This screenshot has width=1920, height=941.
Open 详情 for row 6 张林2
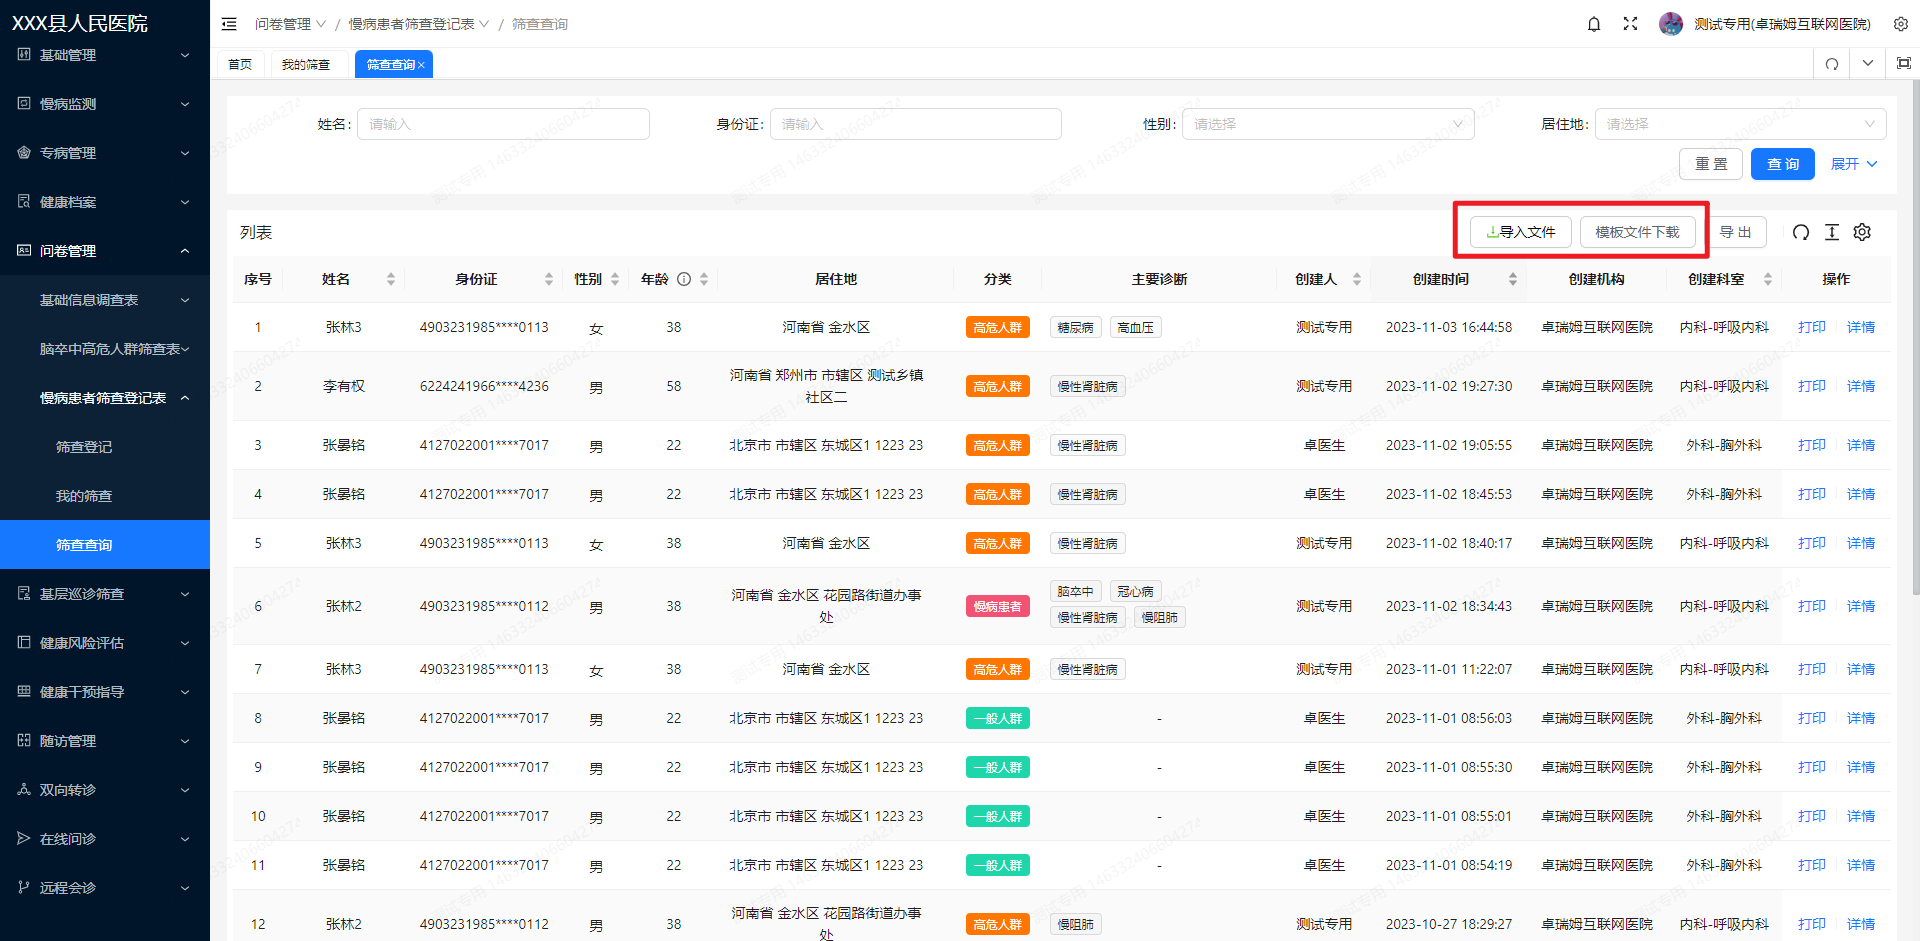coord(1861,606)
